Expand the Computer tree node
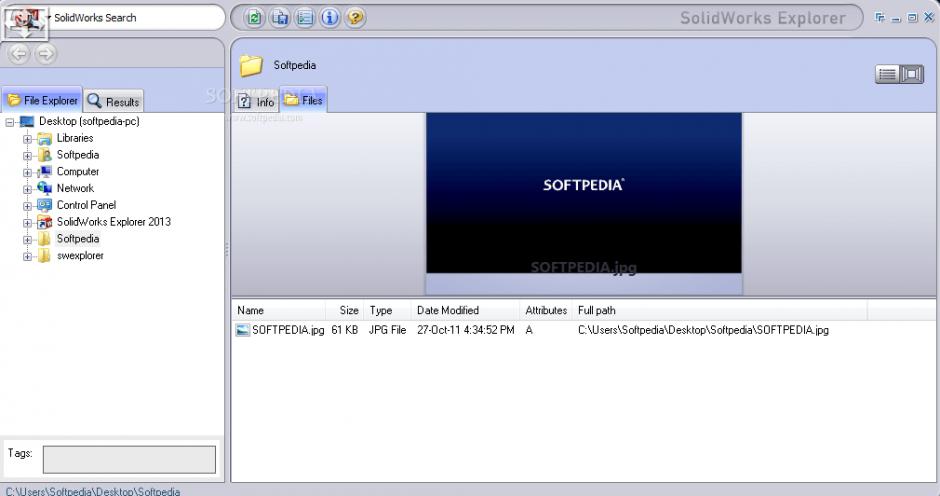The image size is (940, 496). point(27,173)
